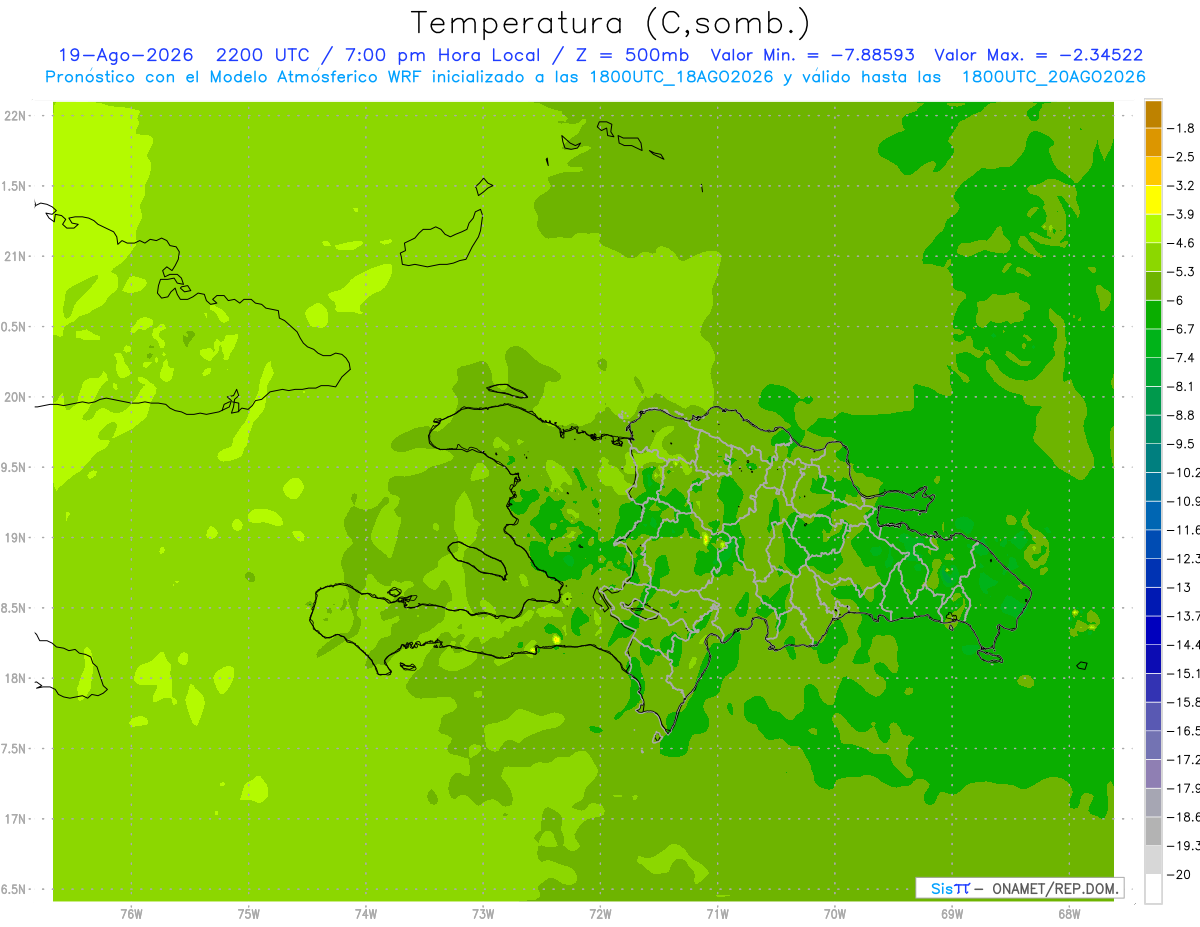Click the -20 colorbar label
Screen dimensions: 1200x927
click(x=1179, y=874)
